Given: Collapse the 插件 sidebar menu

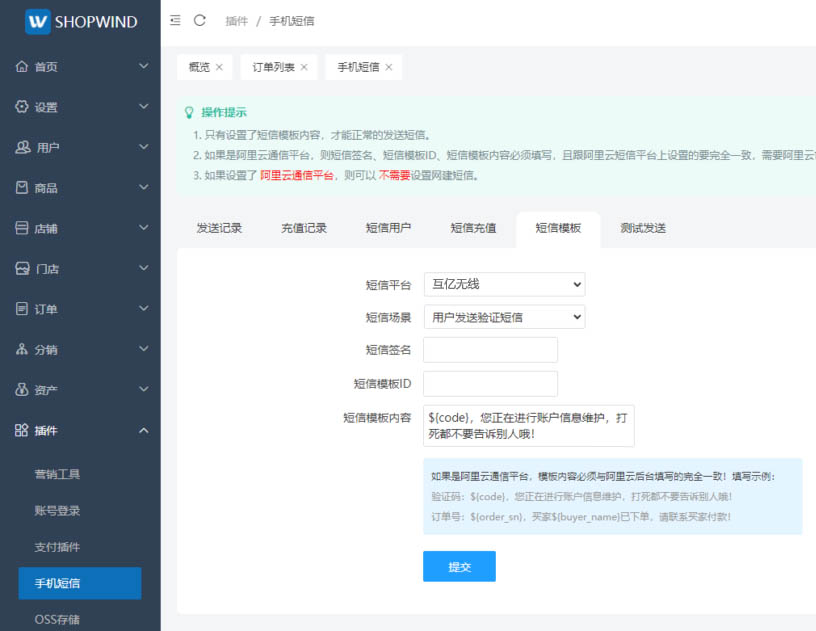Looking at the screenshot, I should click(143, 430).
